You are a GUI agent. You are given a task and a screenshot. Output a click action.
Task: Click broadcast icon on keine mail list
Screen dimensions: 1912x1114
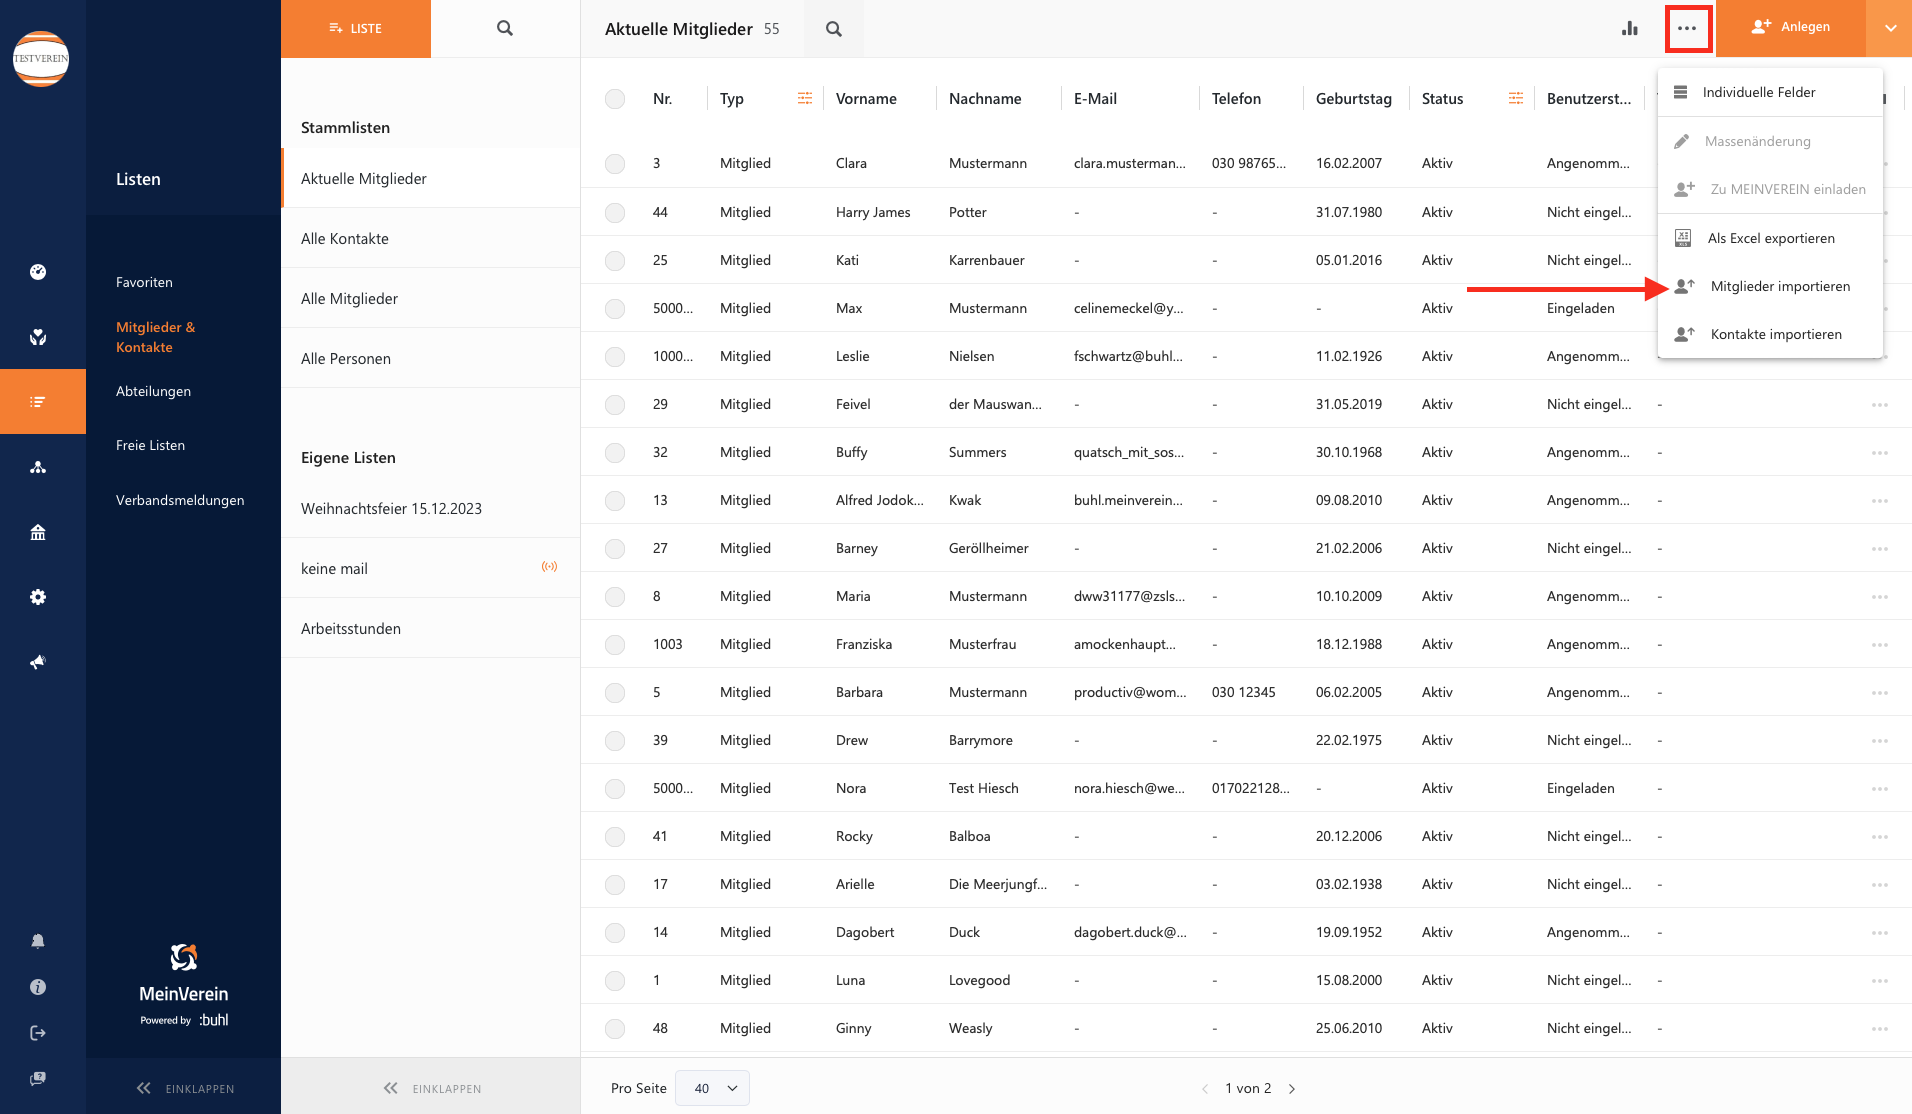pyautogui.click(x=550, y=567)
